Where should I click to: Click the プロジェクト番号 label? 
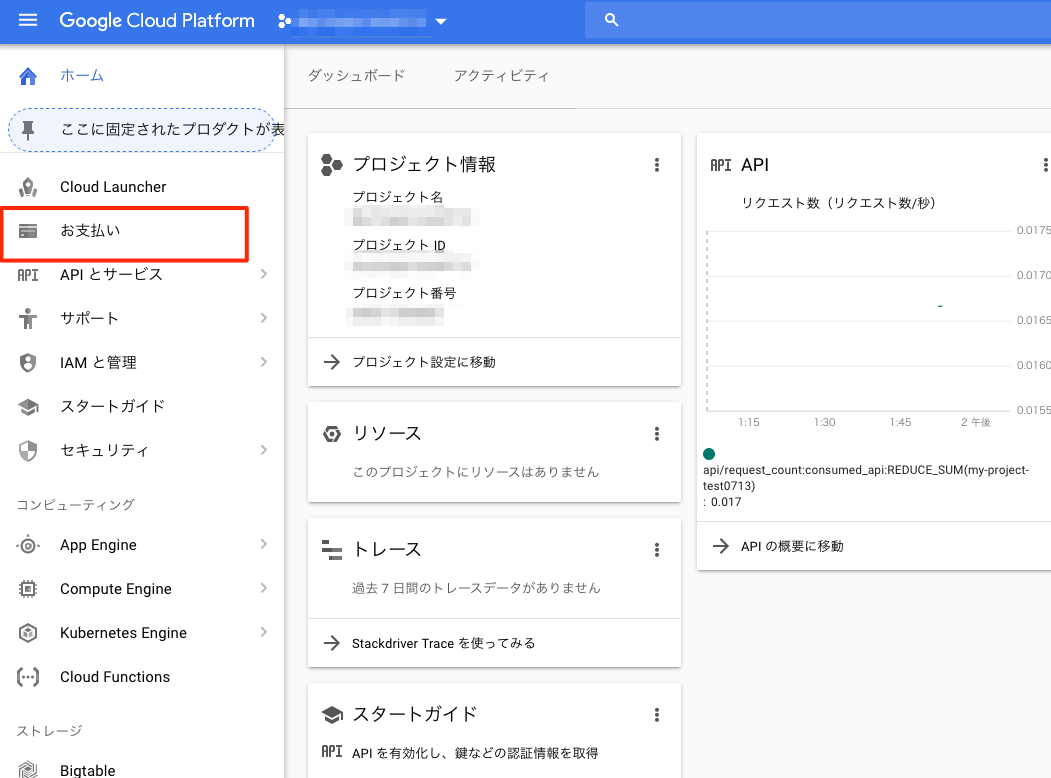pyautogui.click(x=404, y=293)
